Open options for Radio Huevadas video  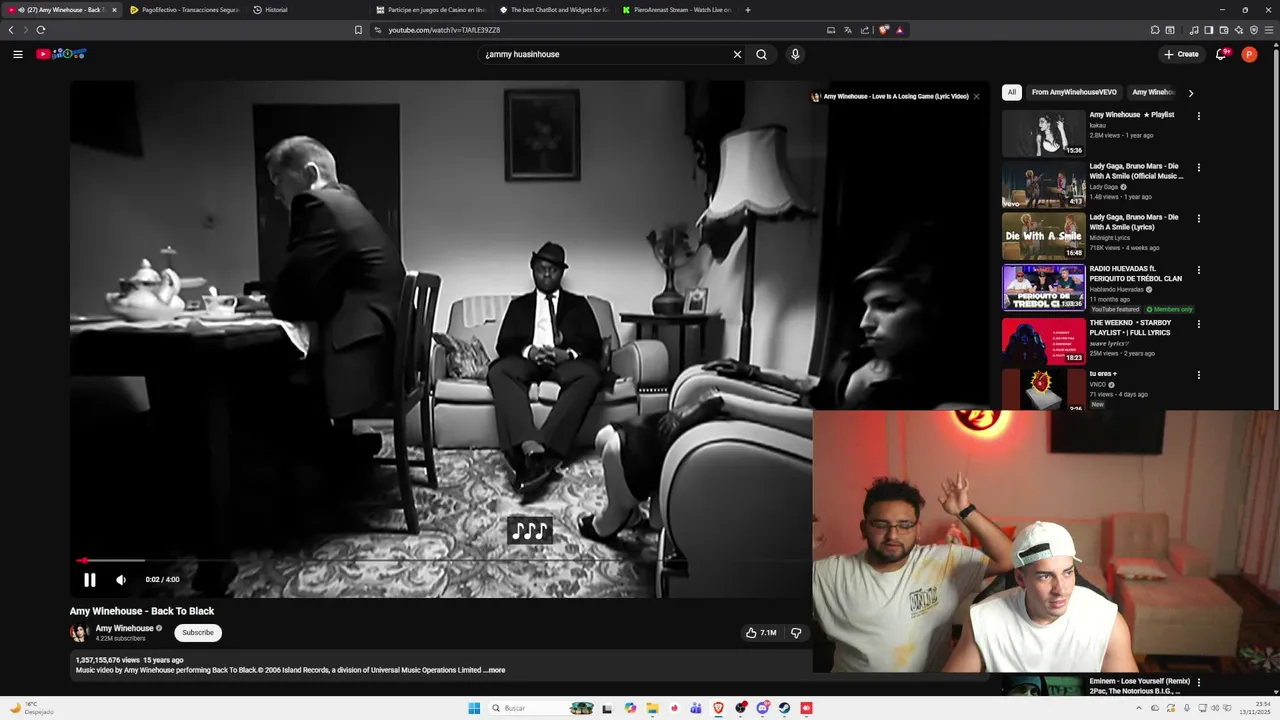pos(1198,270)
